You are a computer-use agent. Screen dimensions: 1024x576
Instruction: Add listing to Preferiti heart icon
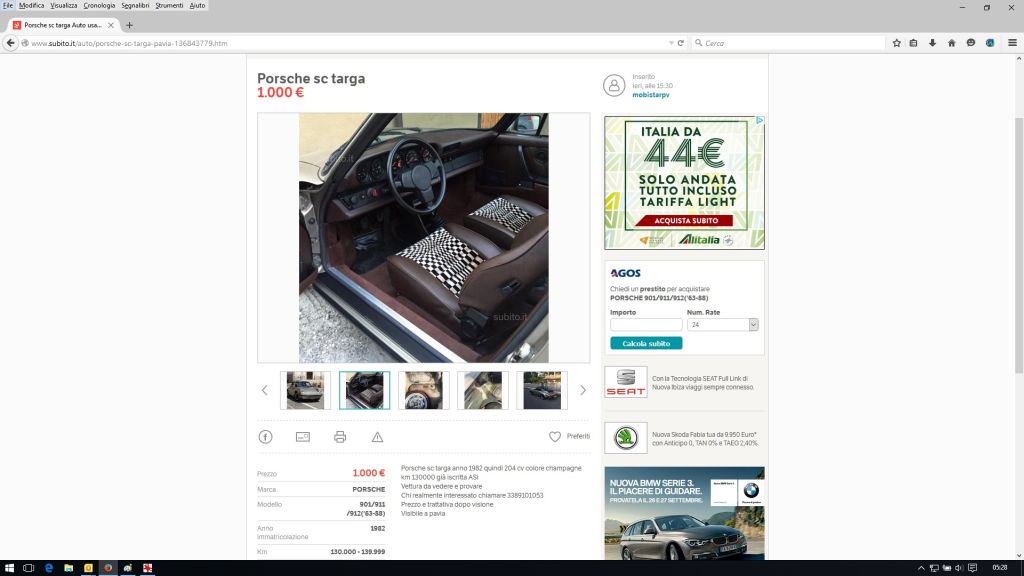tap(554, 436)
